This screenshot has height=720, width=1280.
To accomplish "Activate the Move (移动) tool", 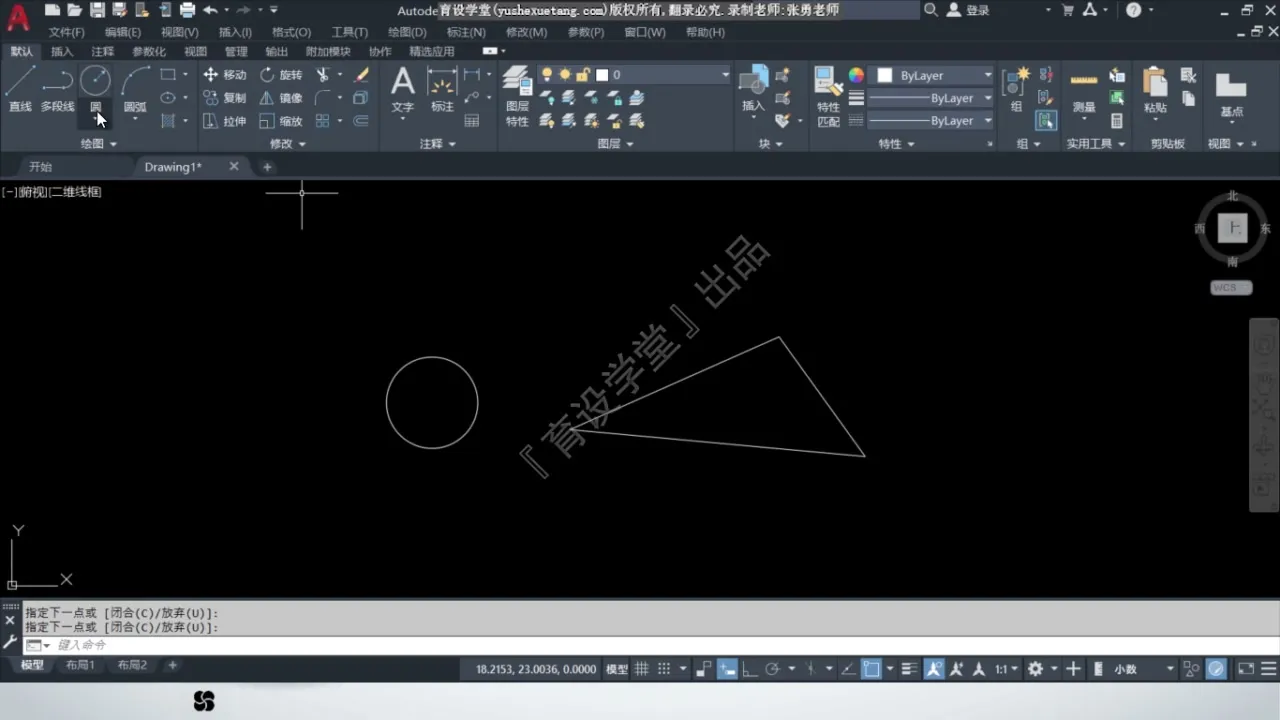I will coord(224,75).
